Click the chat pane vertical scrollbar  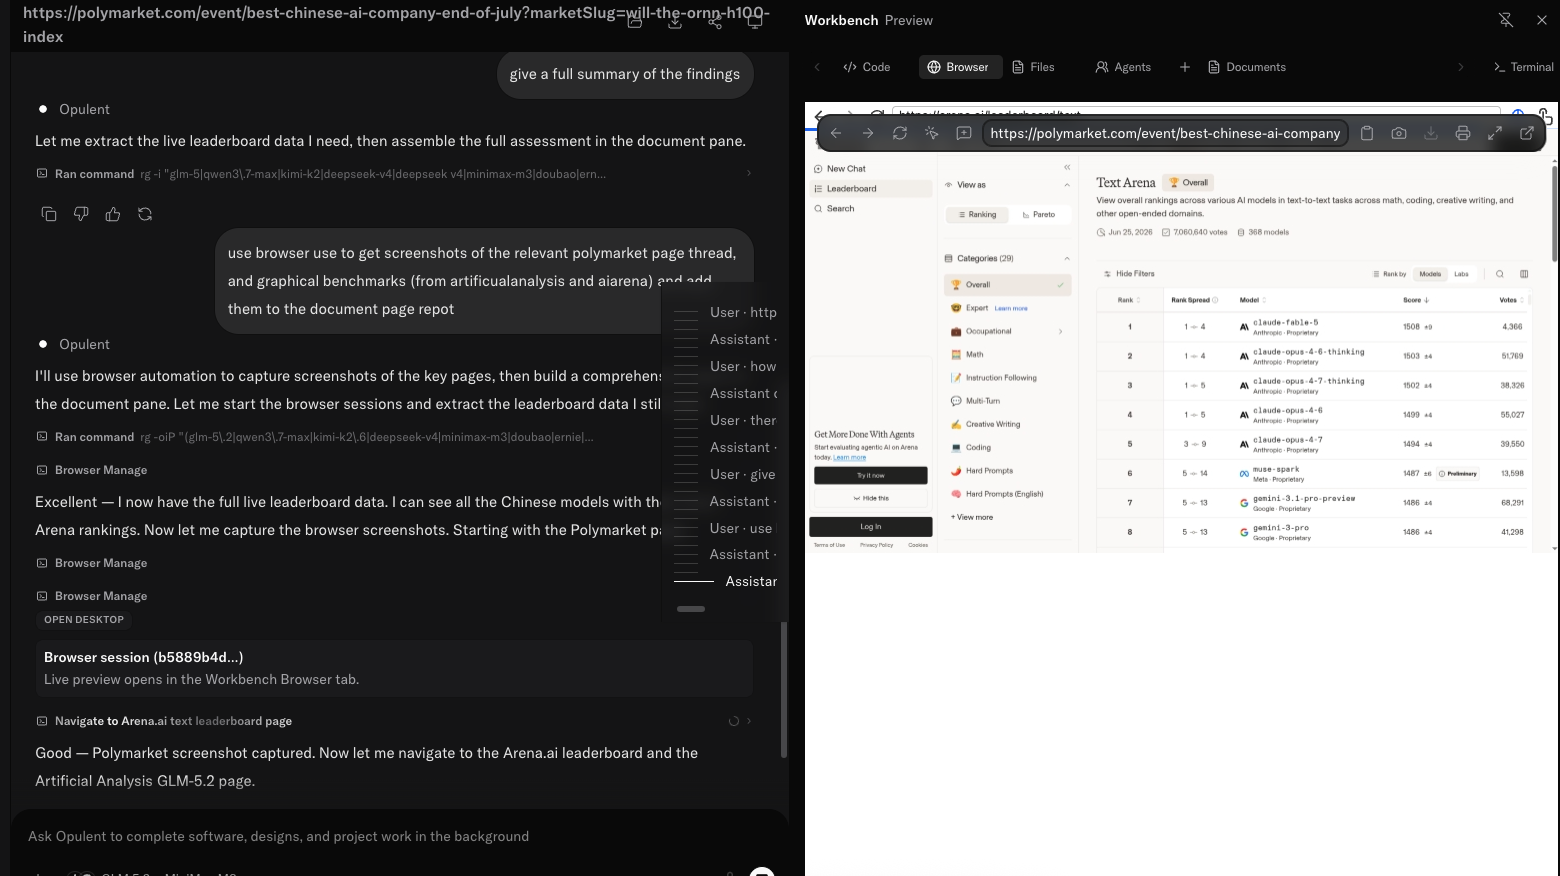coord(784,689)
